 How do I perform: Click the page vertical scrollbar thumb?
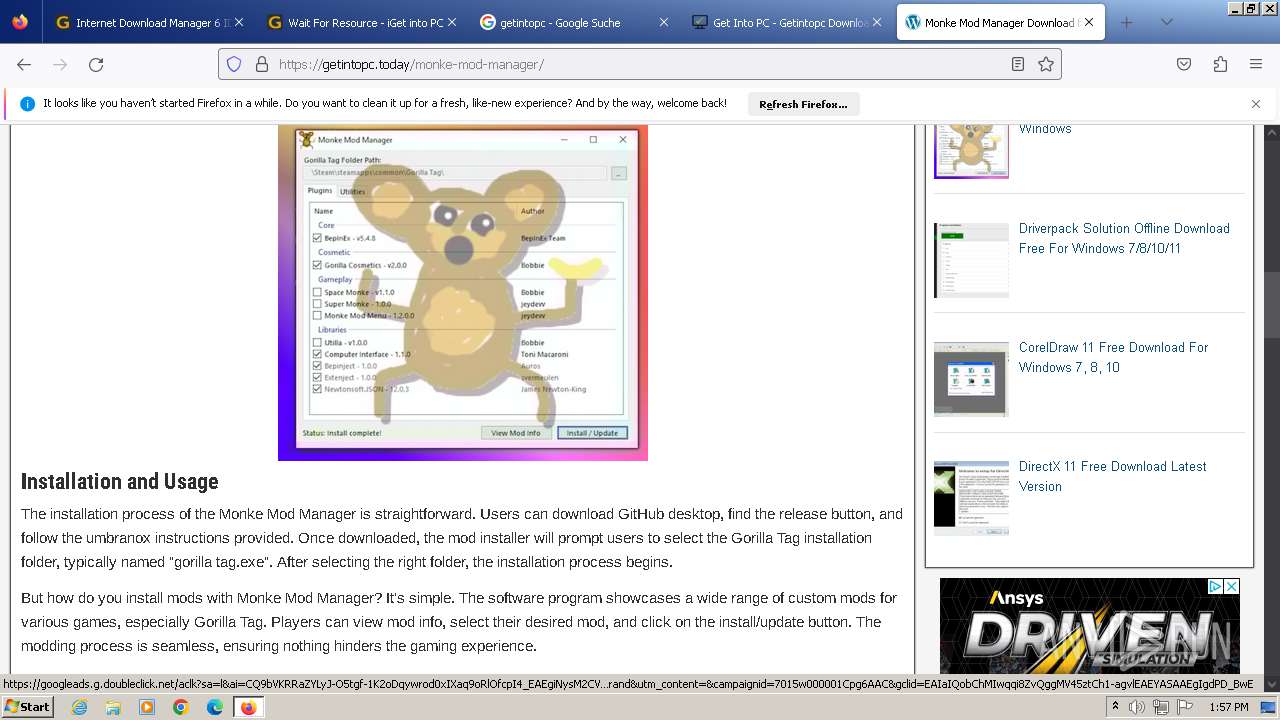(1272, 303)
